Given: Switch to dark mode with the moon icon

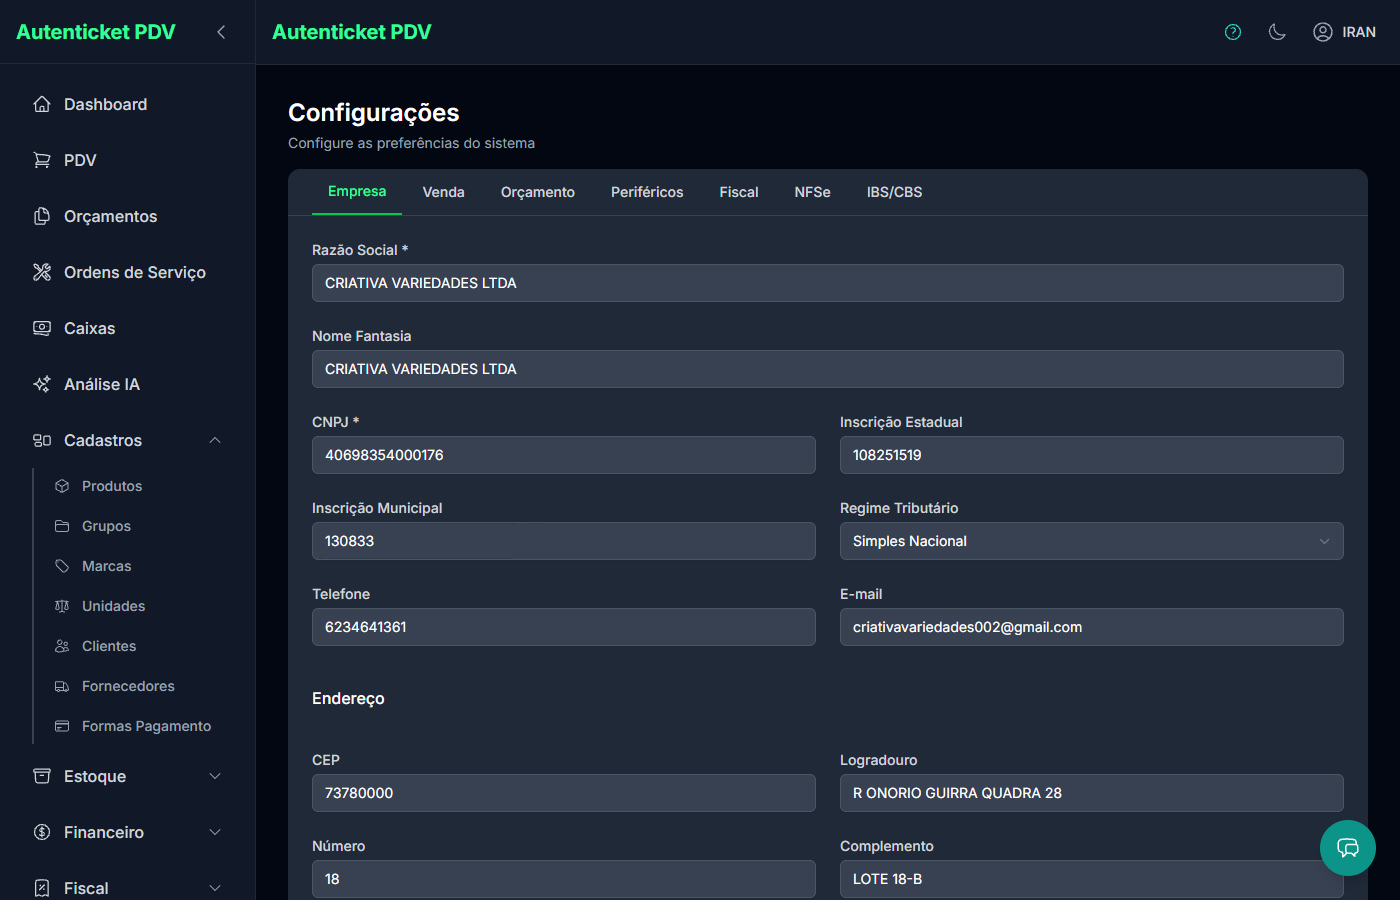Looking at the screenshot, I should click(1277, 31).
